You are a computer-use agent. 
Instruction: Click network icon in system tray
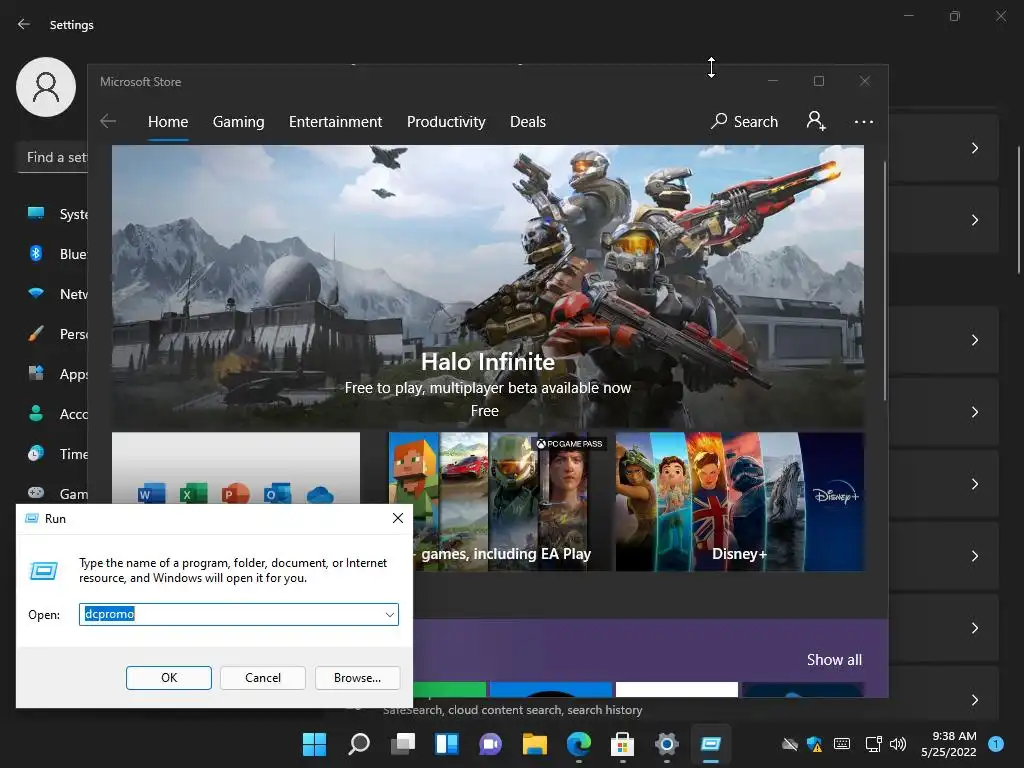(x=873, y=744)
